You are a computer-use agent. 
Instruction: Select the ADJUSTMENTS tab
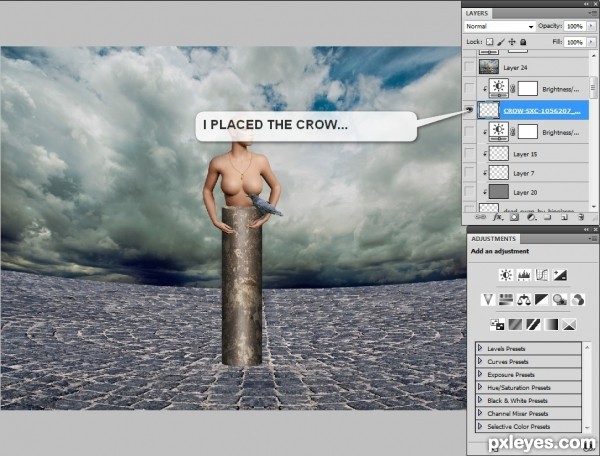[x=493, y=239]
